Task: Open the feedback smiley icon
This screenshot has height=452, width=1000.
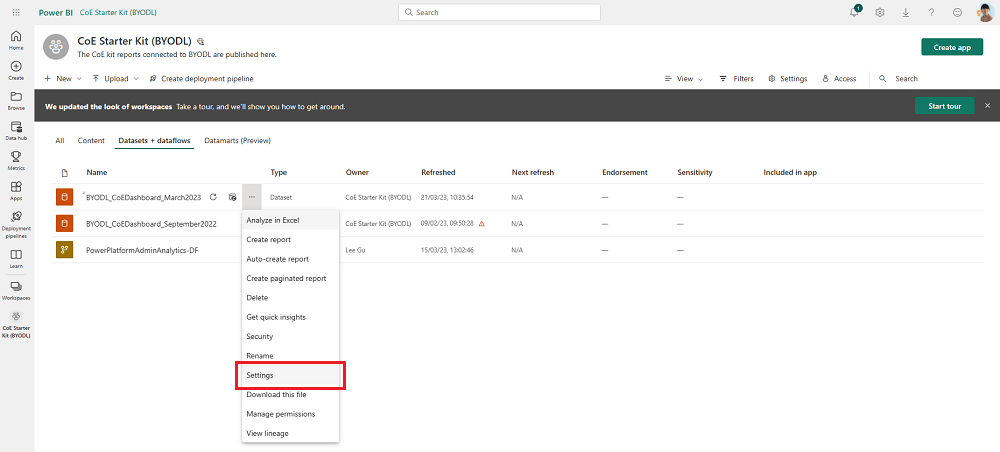Action: click(x=957, y=12)
